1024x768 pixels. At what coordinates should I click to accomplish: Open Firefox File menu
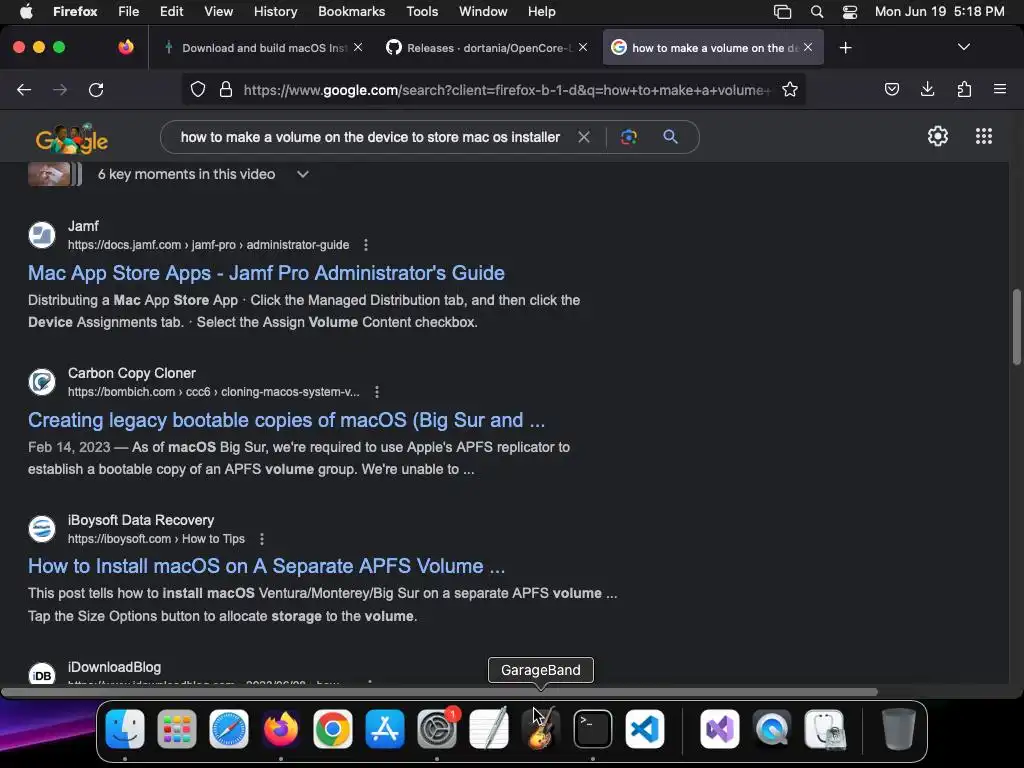[x=129, y=12]
